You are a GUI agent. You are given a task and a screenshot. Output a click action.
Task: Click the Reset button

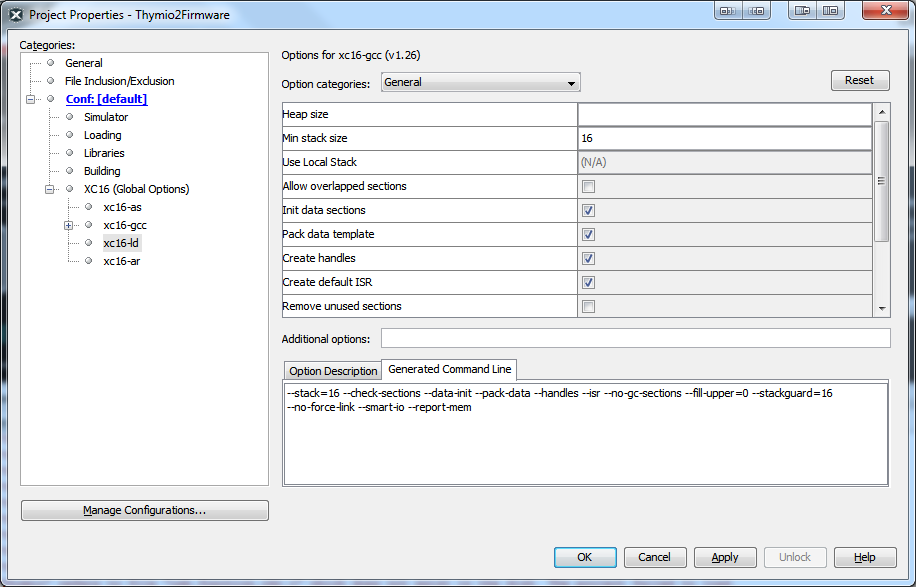point(860,81)
